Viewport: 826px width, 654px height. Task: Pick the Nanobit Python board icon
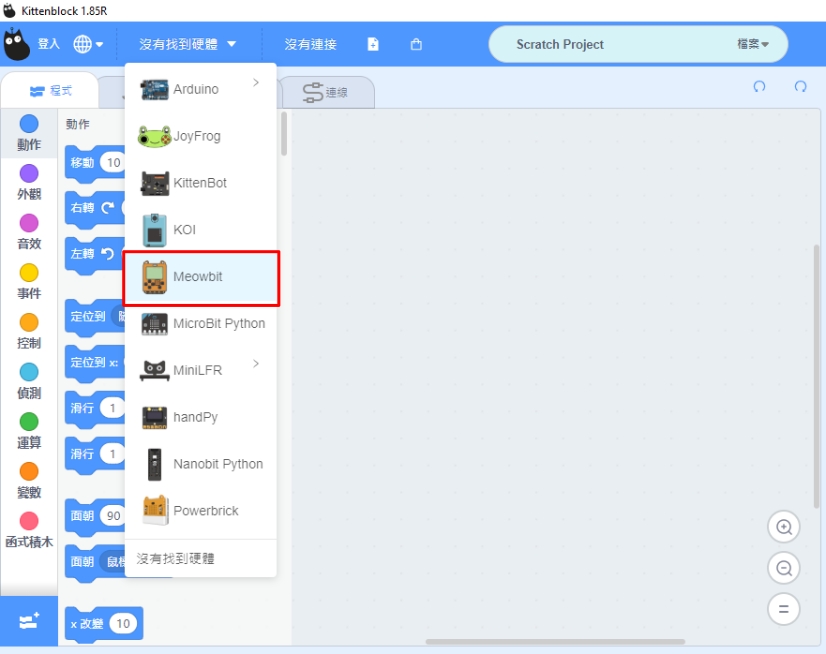[x=155, y=464]
